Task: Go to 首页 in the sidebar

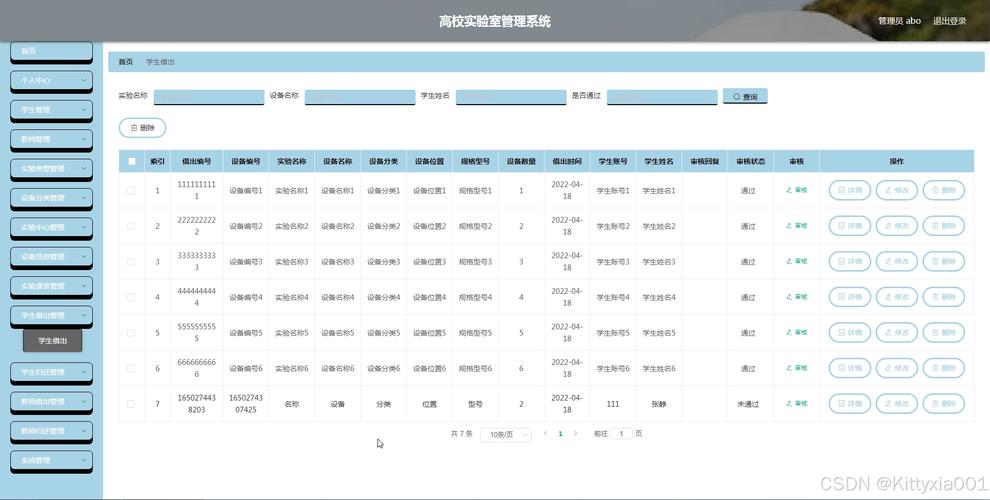Action: 52,52
